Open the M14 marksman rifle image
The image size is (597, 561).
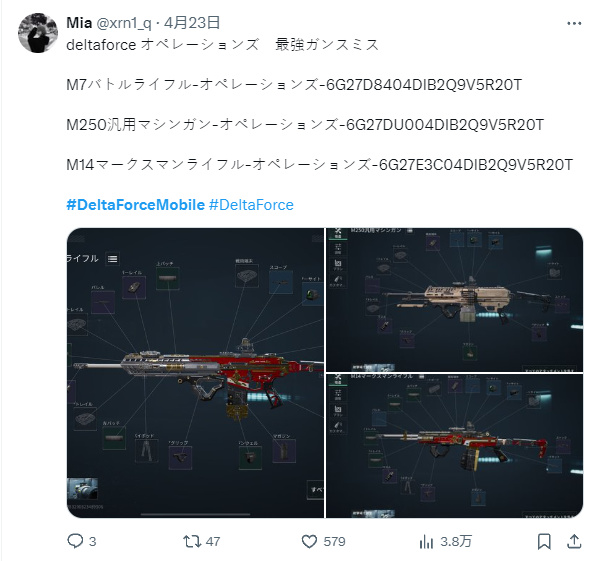click(x=455, y=446)
